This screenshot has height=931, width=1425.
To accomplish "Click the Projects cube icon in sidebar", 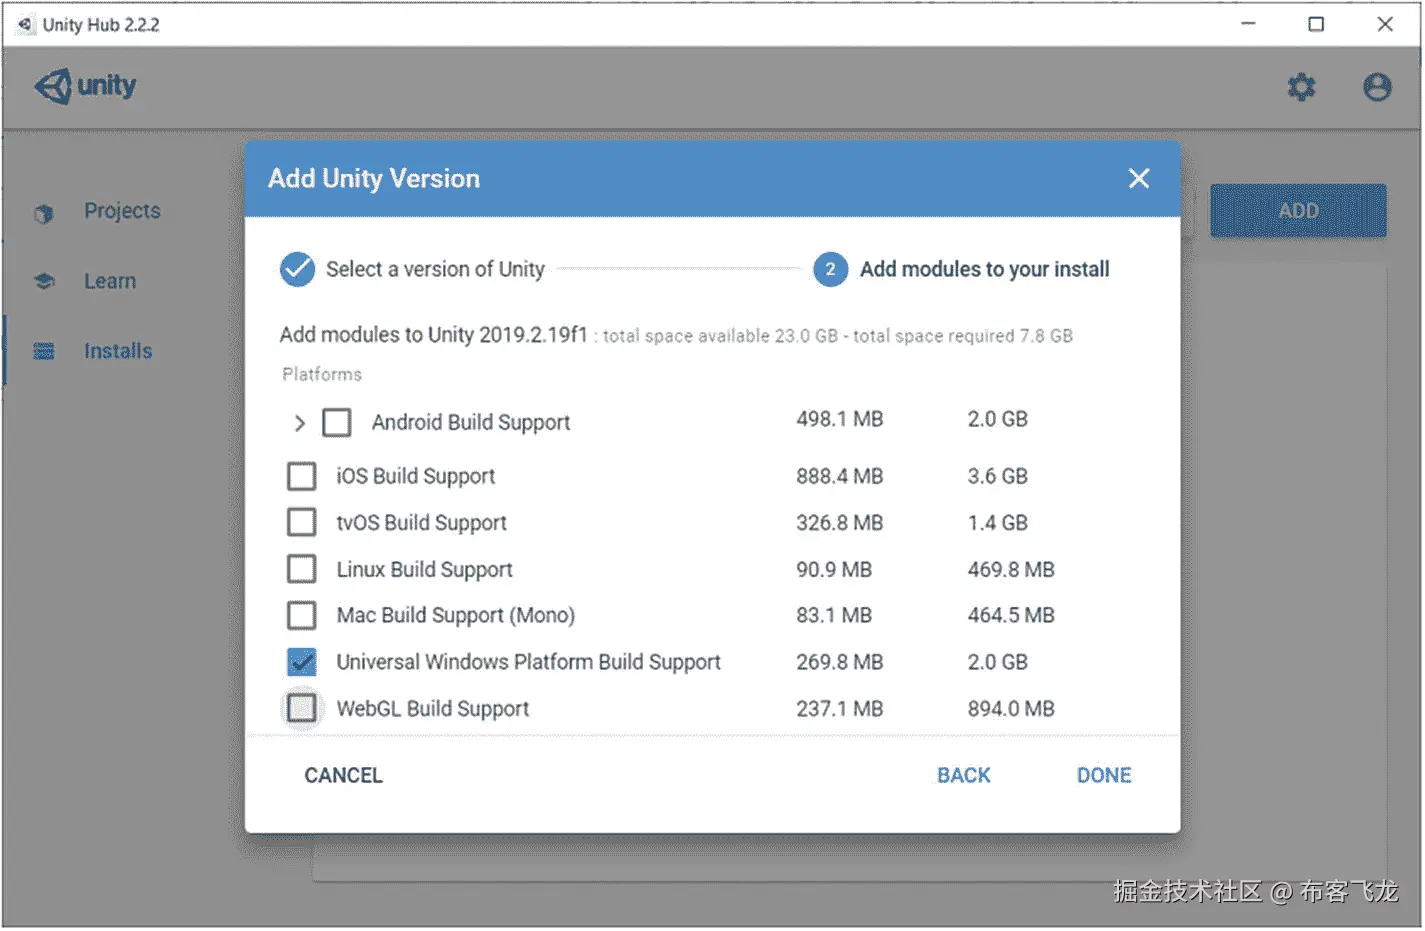I will (43, 213).
